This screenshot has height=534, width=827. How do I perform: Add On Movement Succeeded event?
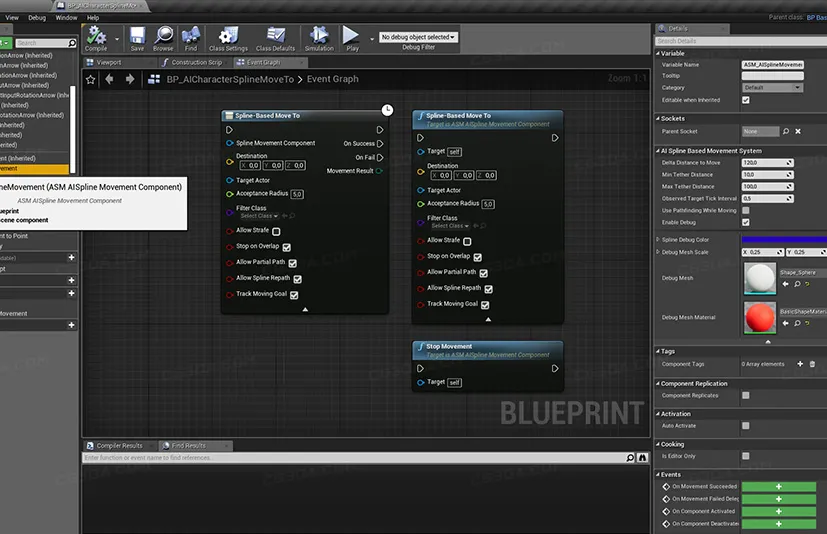[x=778, y=487]
